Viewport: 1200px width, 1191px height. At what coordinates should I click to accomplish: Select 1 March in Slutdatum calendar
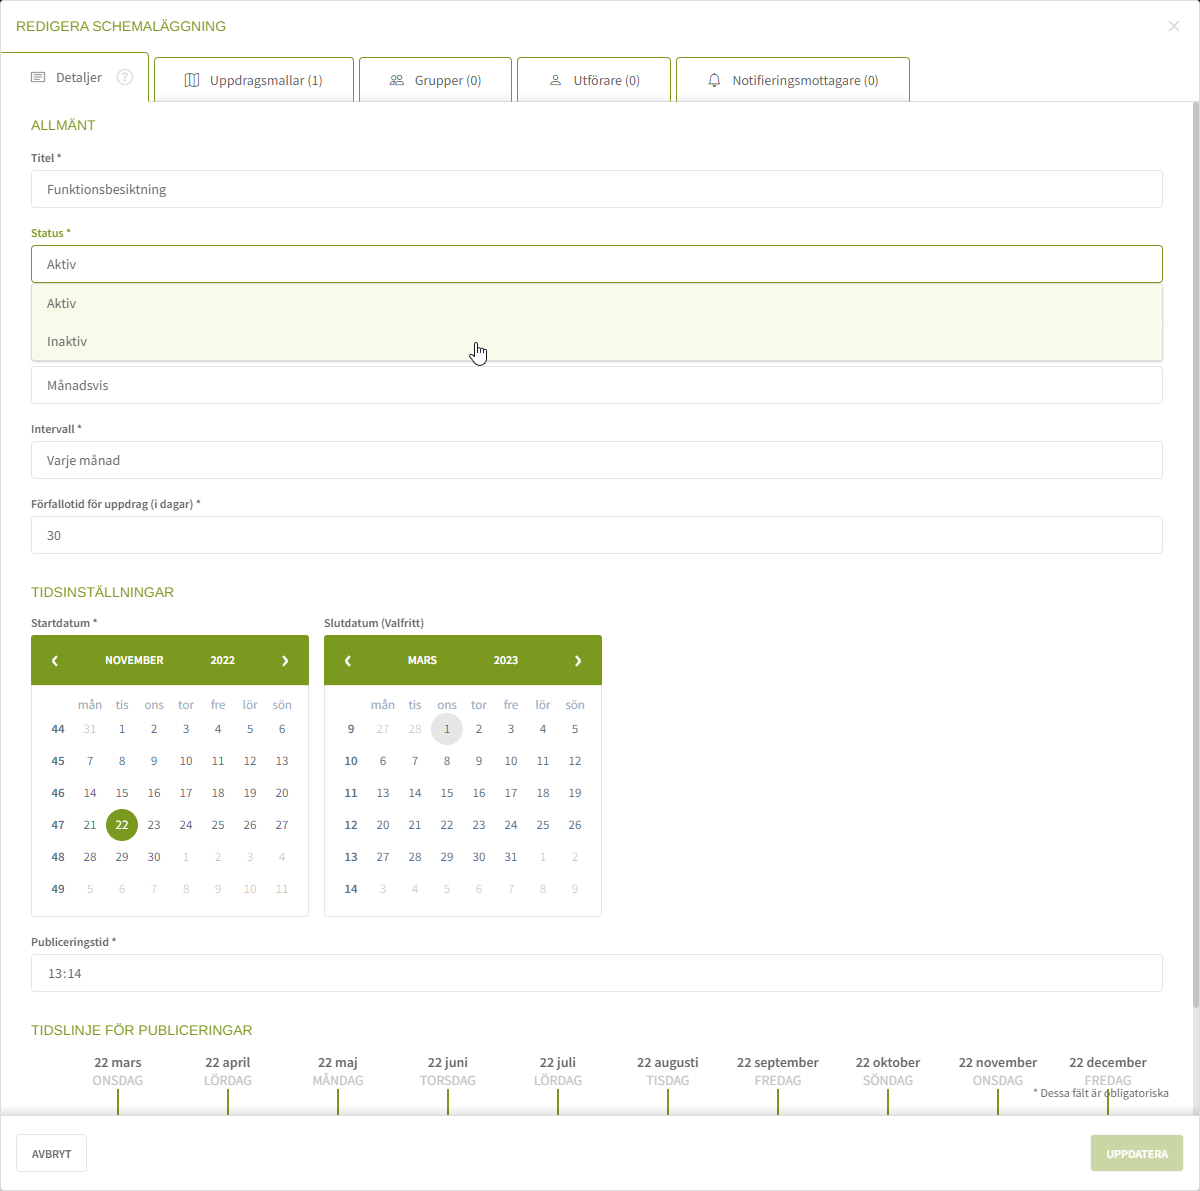[447, 729]
